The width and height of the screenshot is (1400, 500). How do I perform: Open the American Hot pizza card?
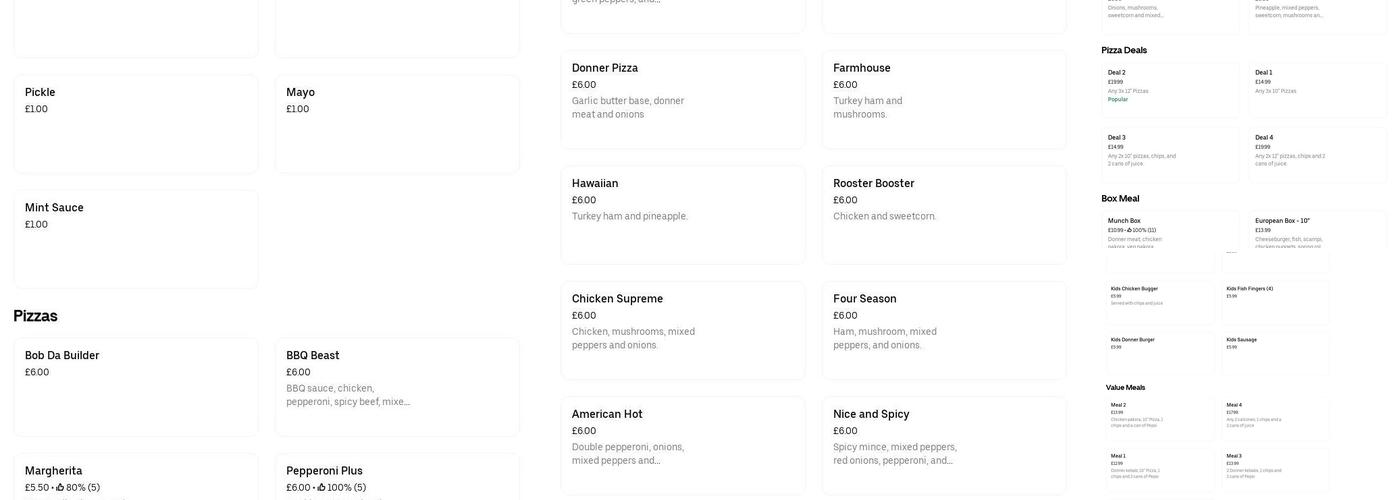click(682, 445)
